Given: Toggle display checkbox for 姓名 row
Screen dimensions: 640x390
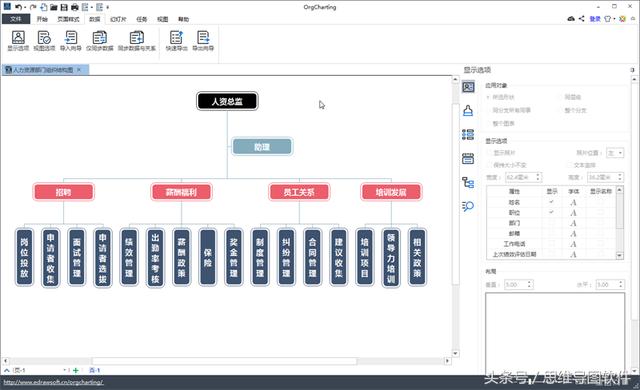Looking at the screenshot, I should coord(551,202).
